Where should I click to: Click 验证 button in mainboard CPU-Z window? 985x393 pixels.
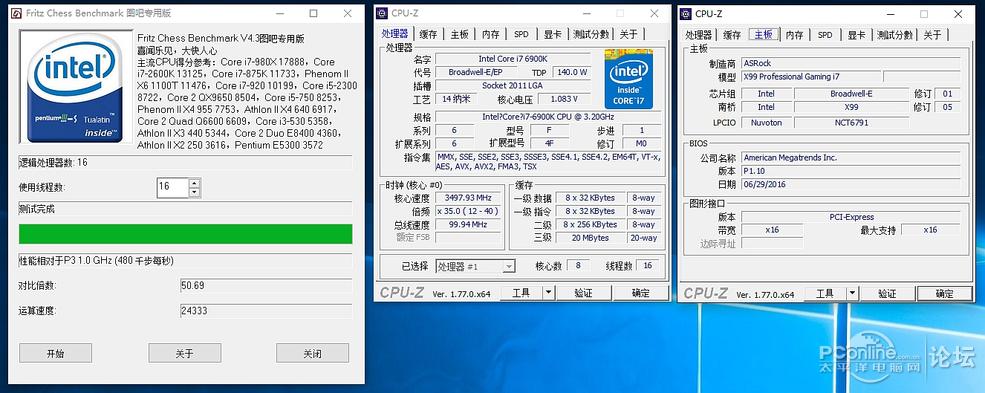point(888,293)
